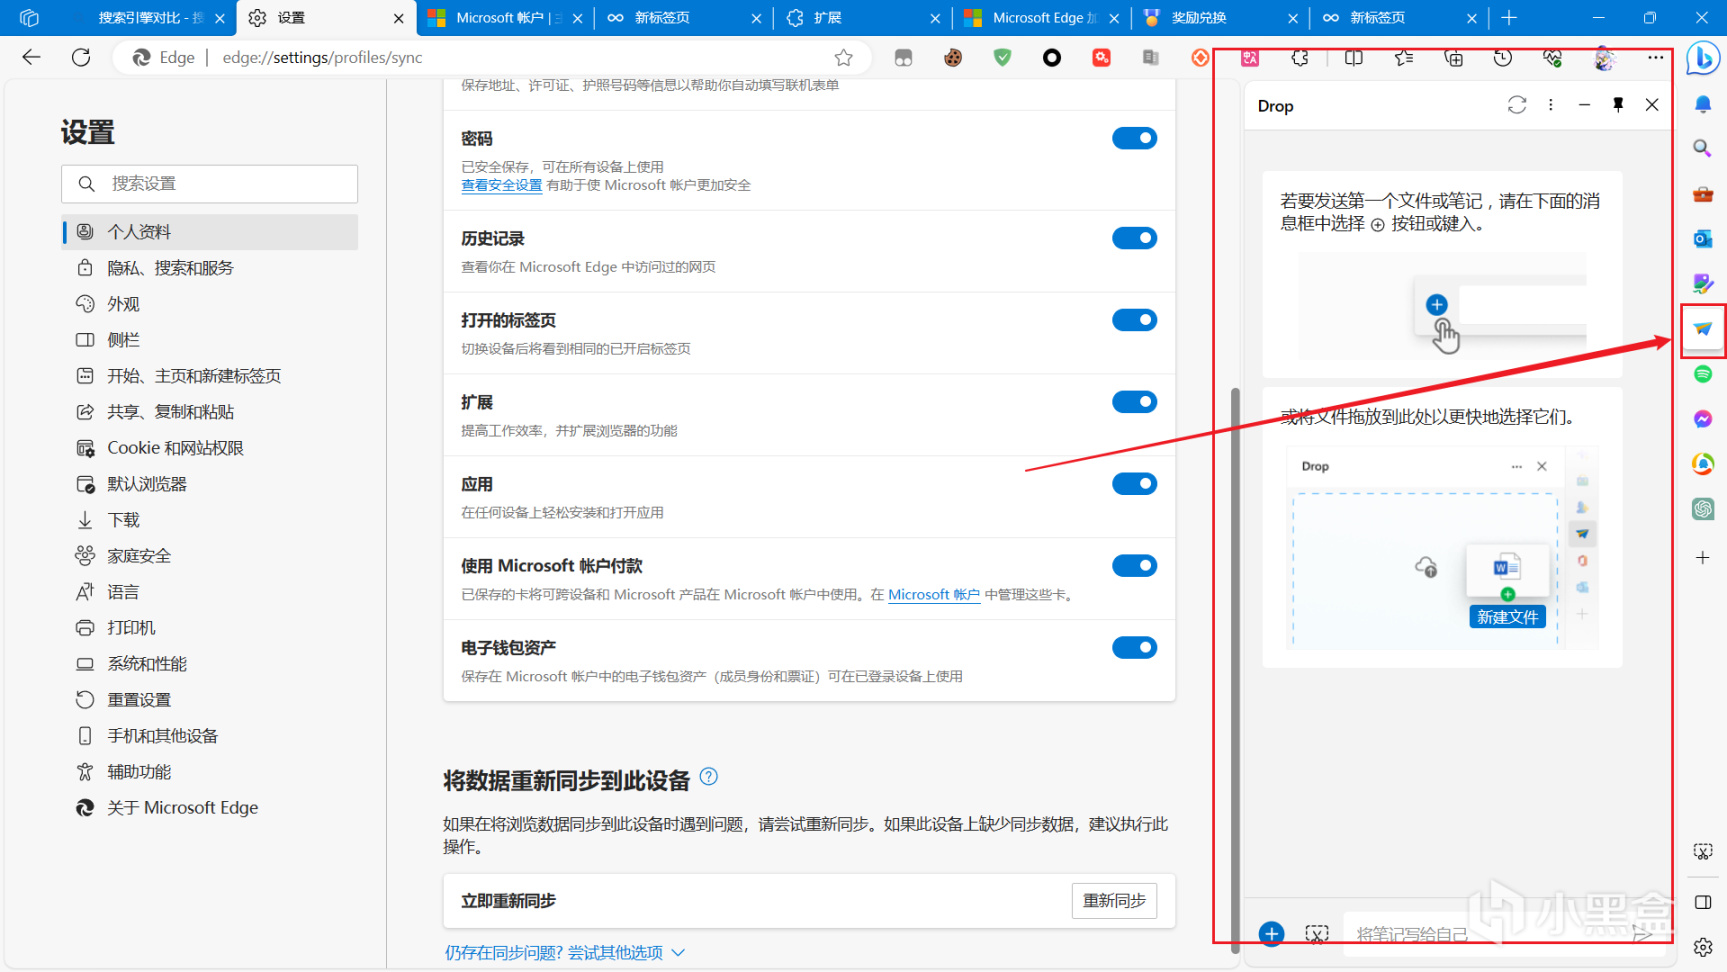Viewport: 1727px width, 972px height.
Task: Add a new app to the sidebar
Action: point(1703,557)
